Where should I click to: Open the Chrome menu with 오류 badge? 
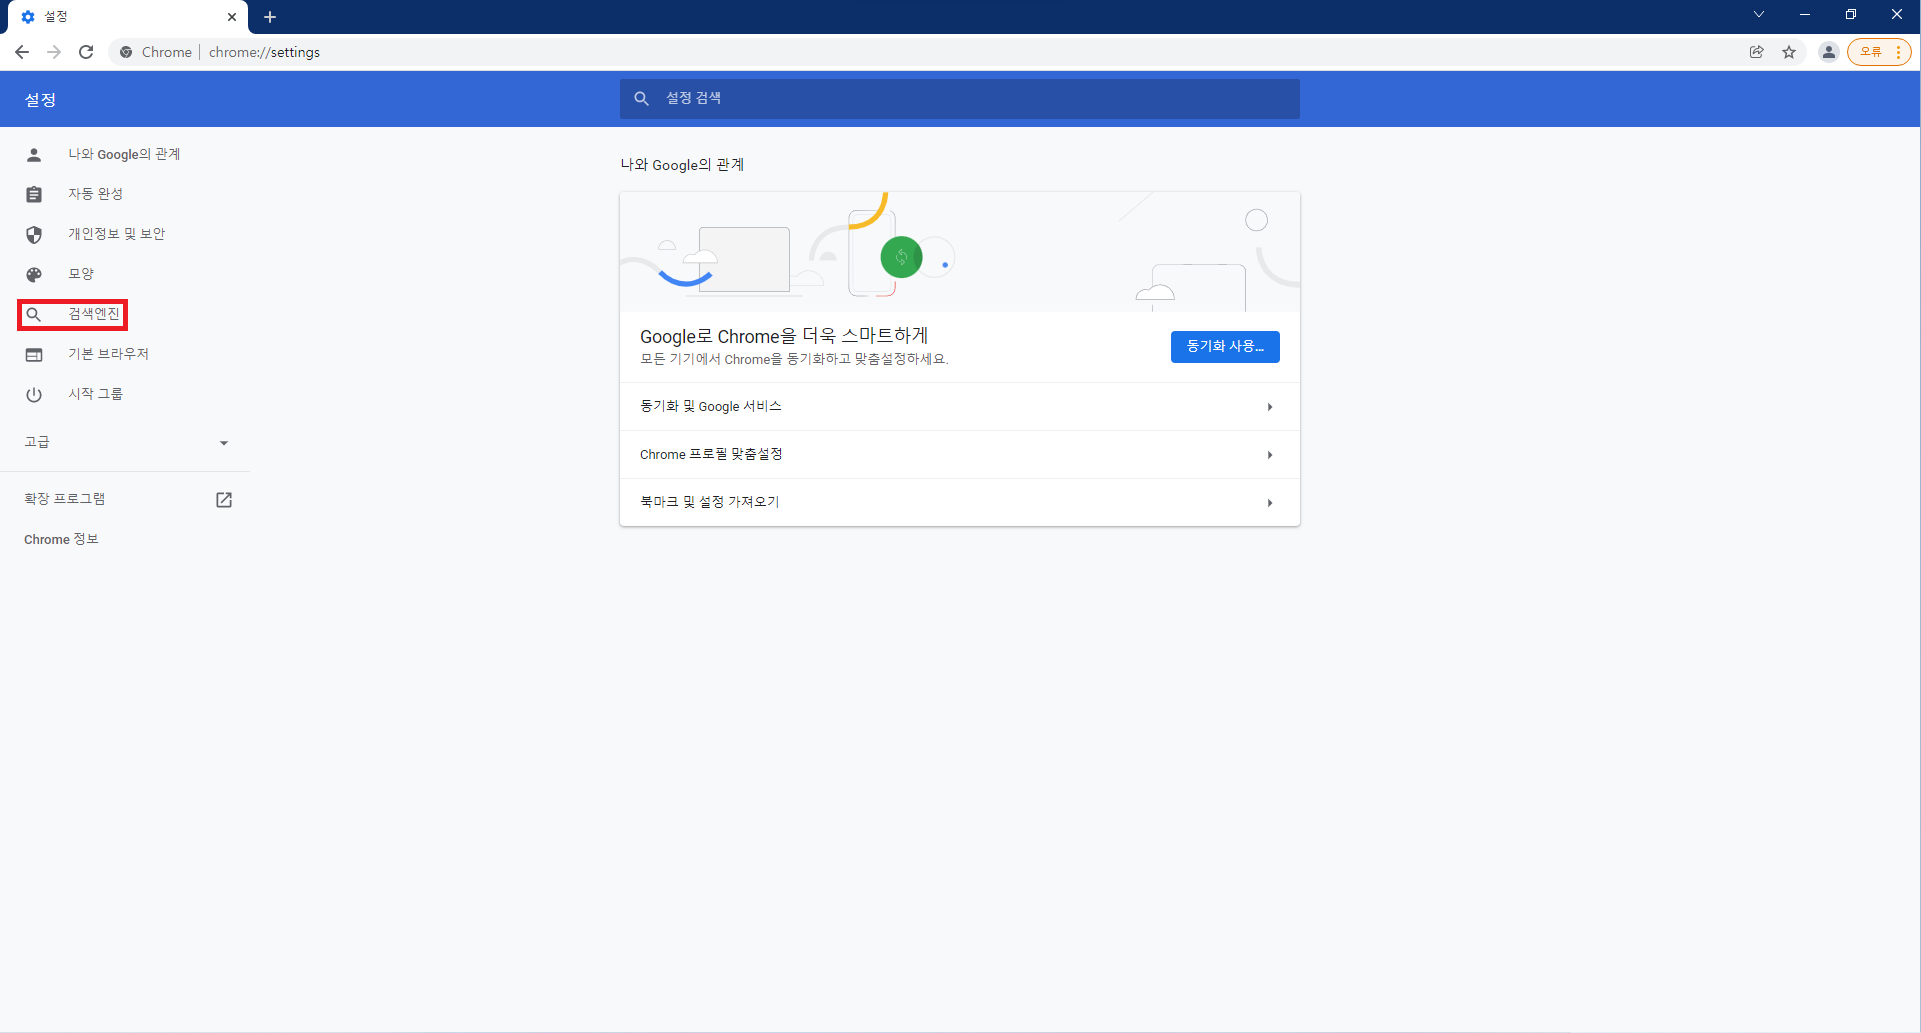point(1880,52)
